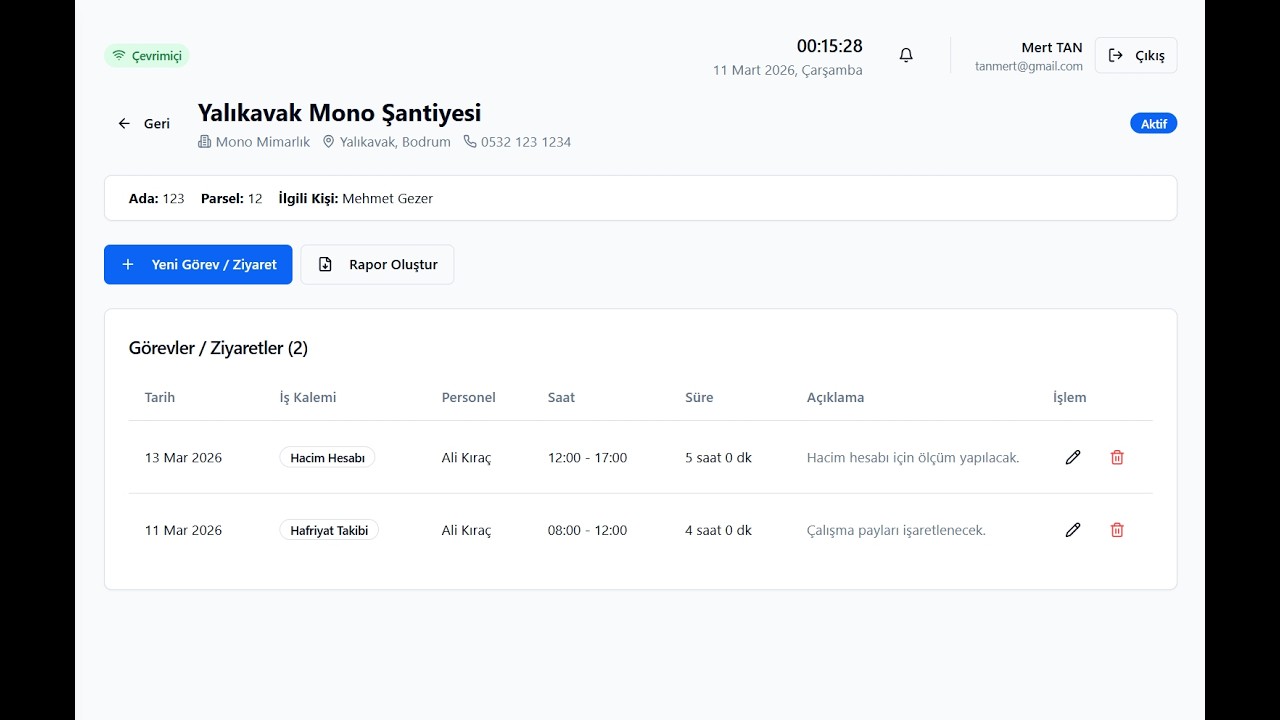1280x720 pixels.
Task: Click the 08:00 - 12:00 time cell
Action: point(587,530)
